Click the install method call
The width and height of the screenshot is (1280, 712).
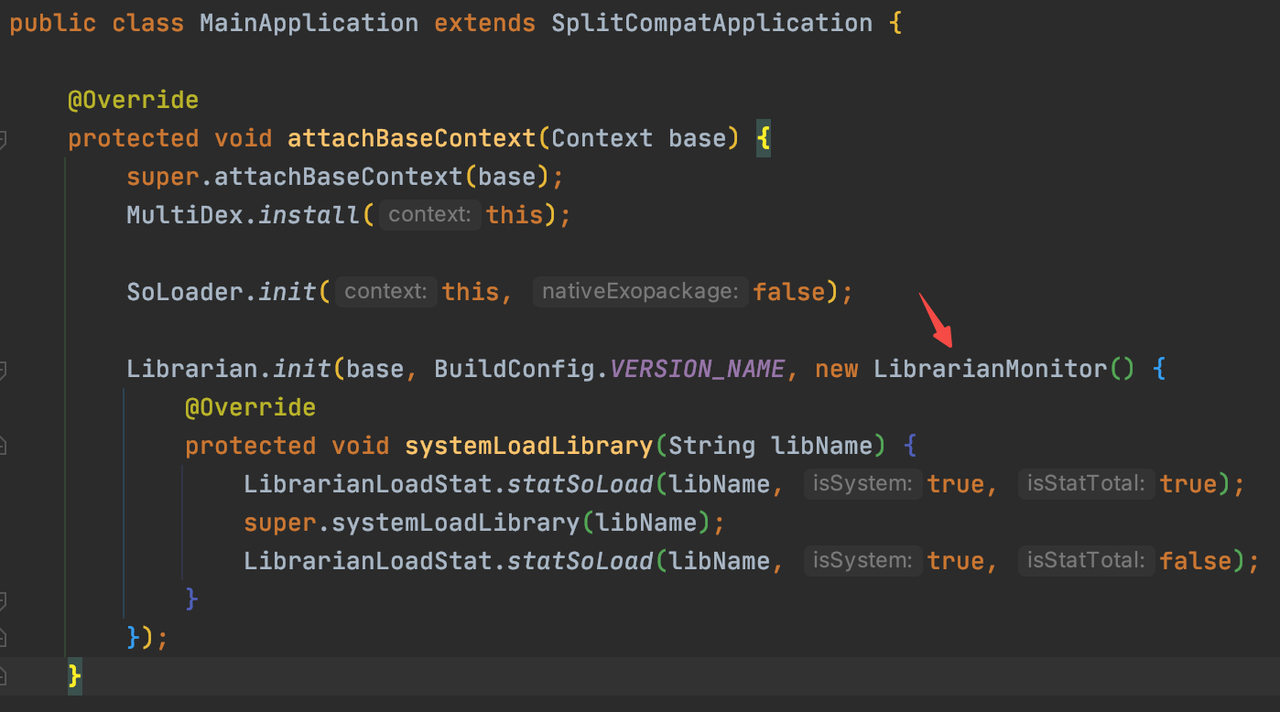(309, 215)
